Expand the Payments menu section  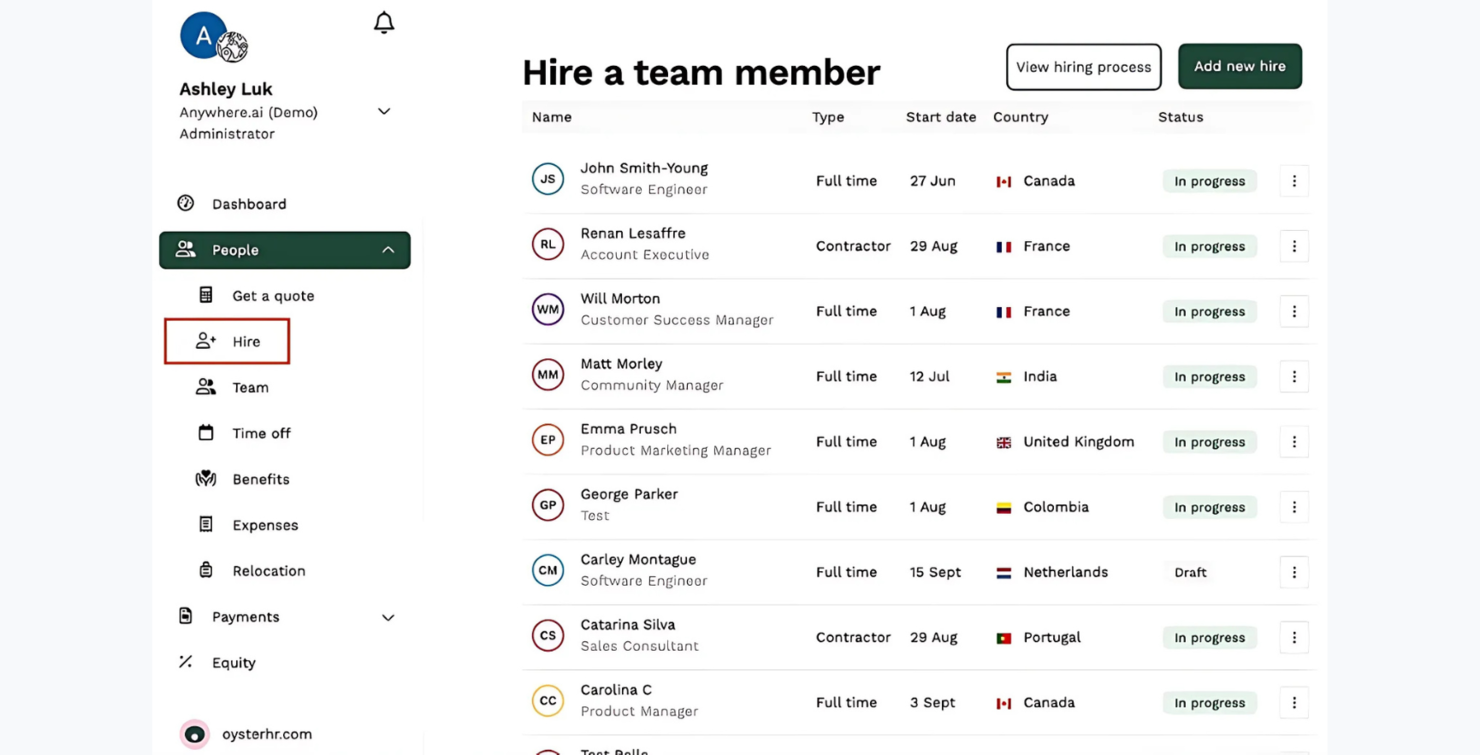pos(388,617)
